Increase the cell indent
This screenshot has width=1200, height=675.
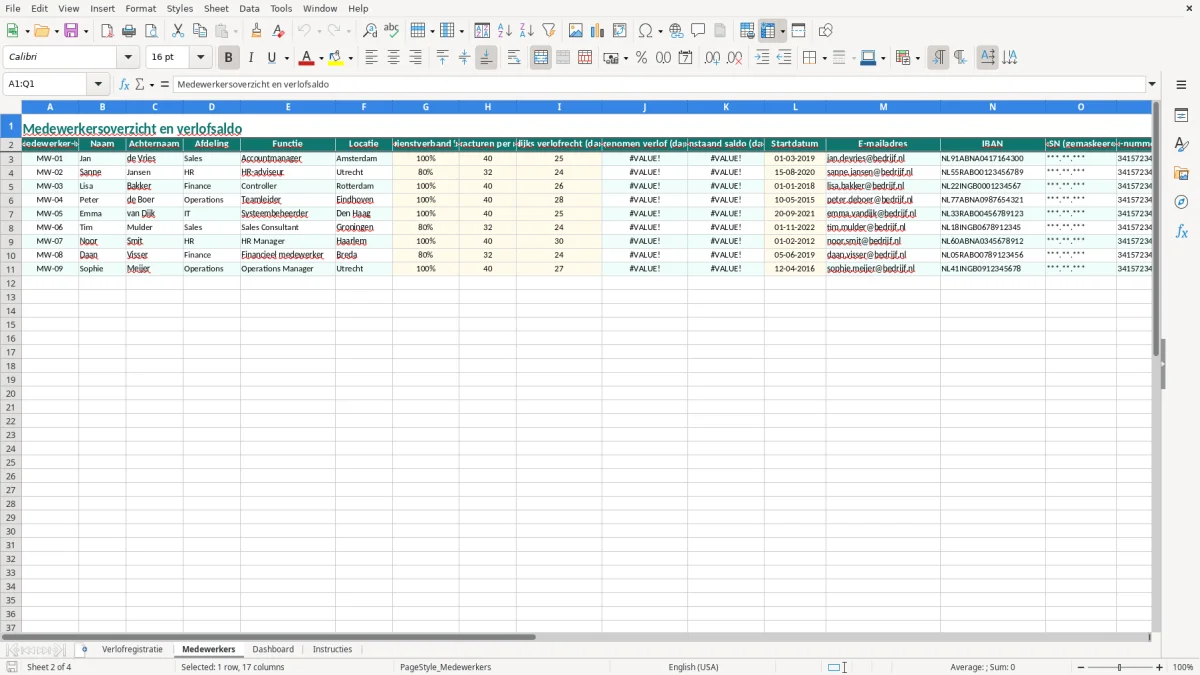[762, 58]
